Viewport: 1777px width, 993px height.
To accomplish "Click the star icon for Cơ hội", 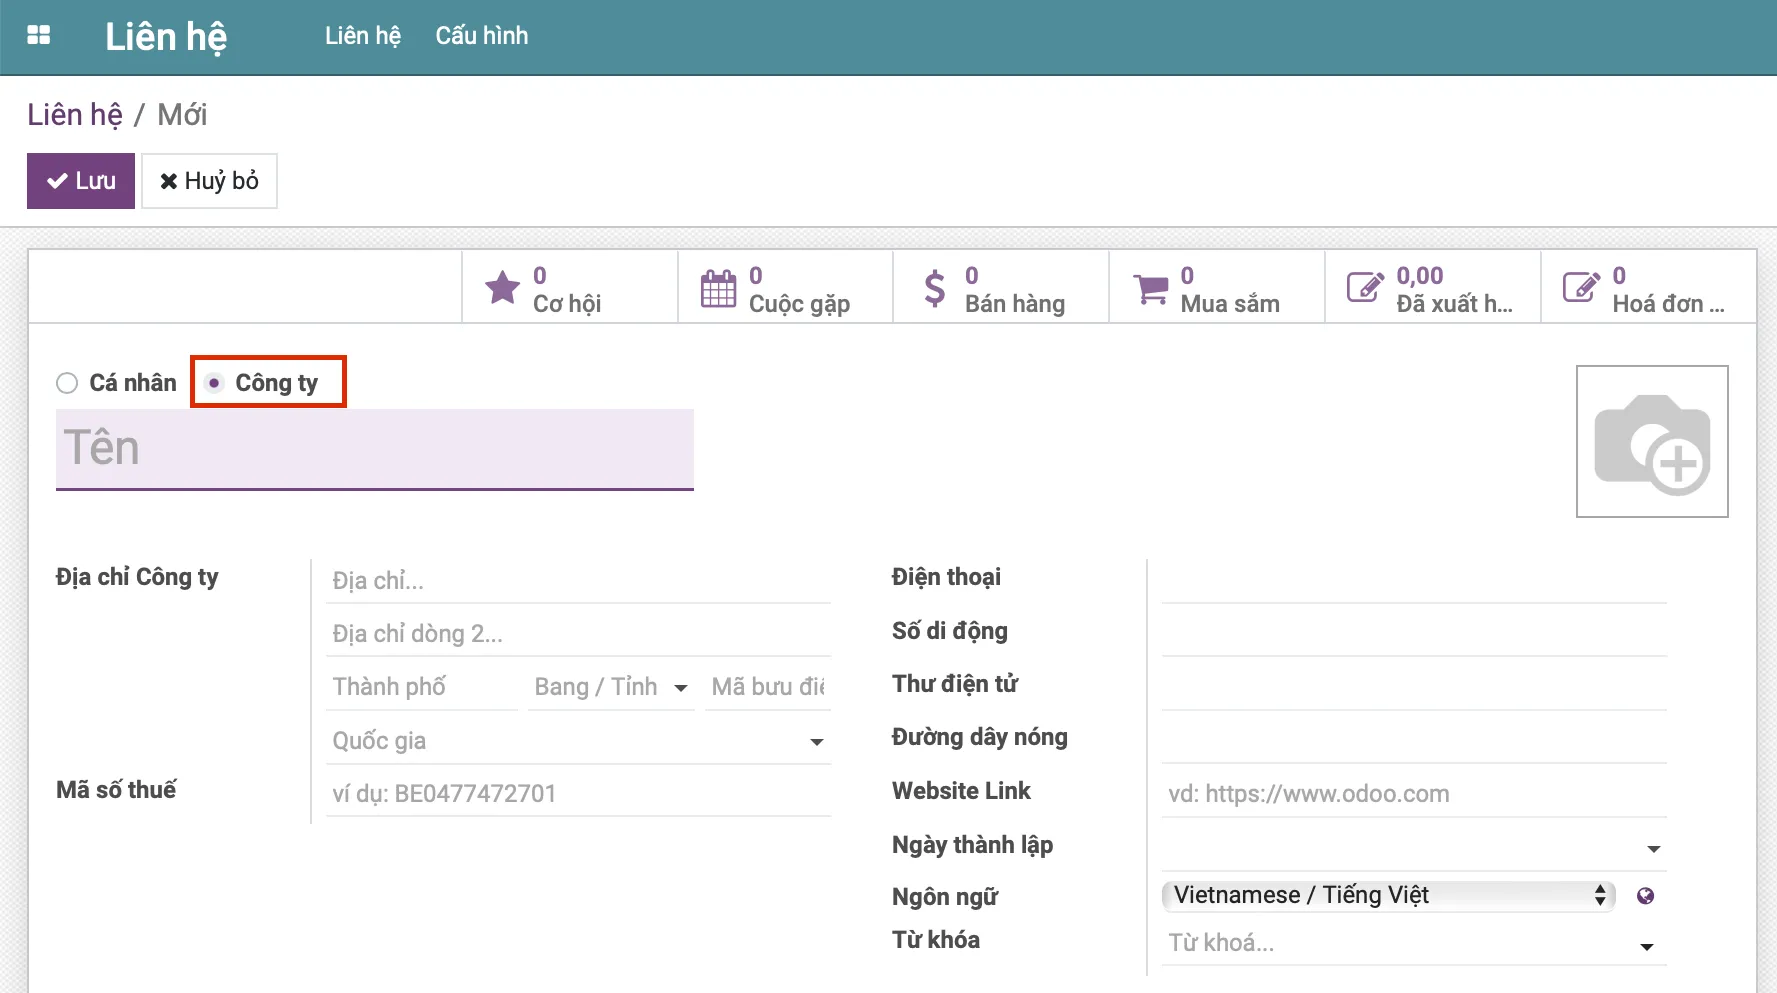I will tap(502, 288).
